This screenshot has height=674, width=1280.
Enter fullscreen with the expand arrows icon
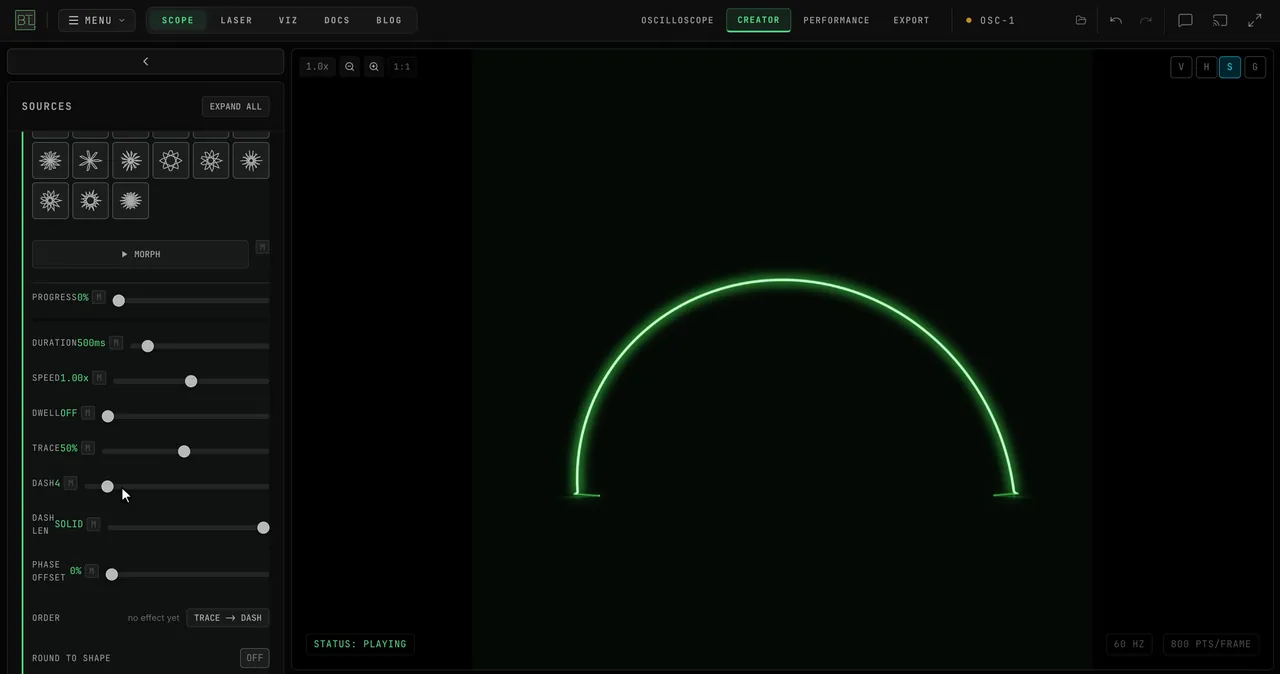[1254, 20]
